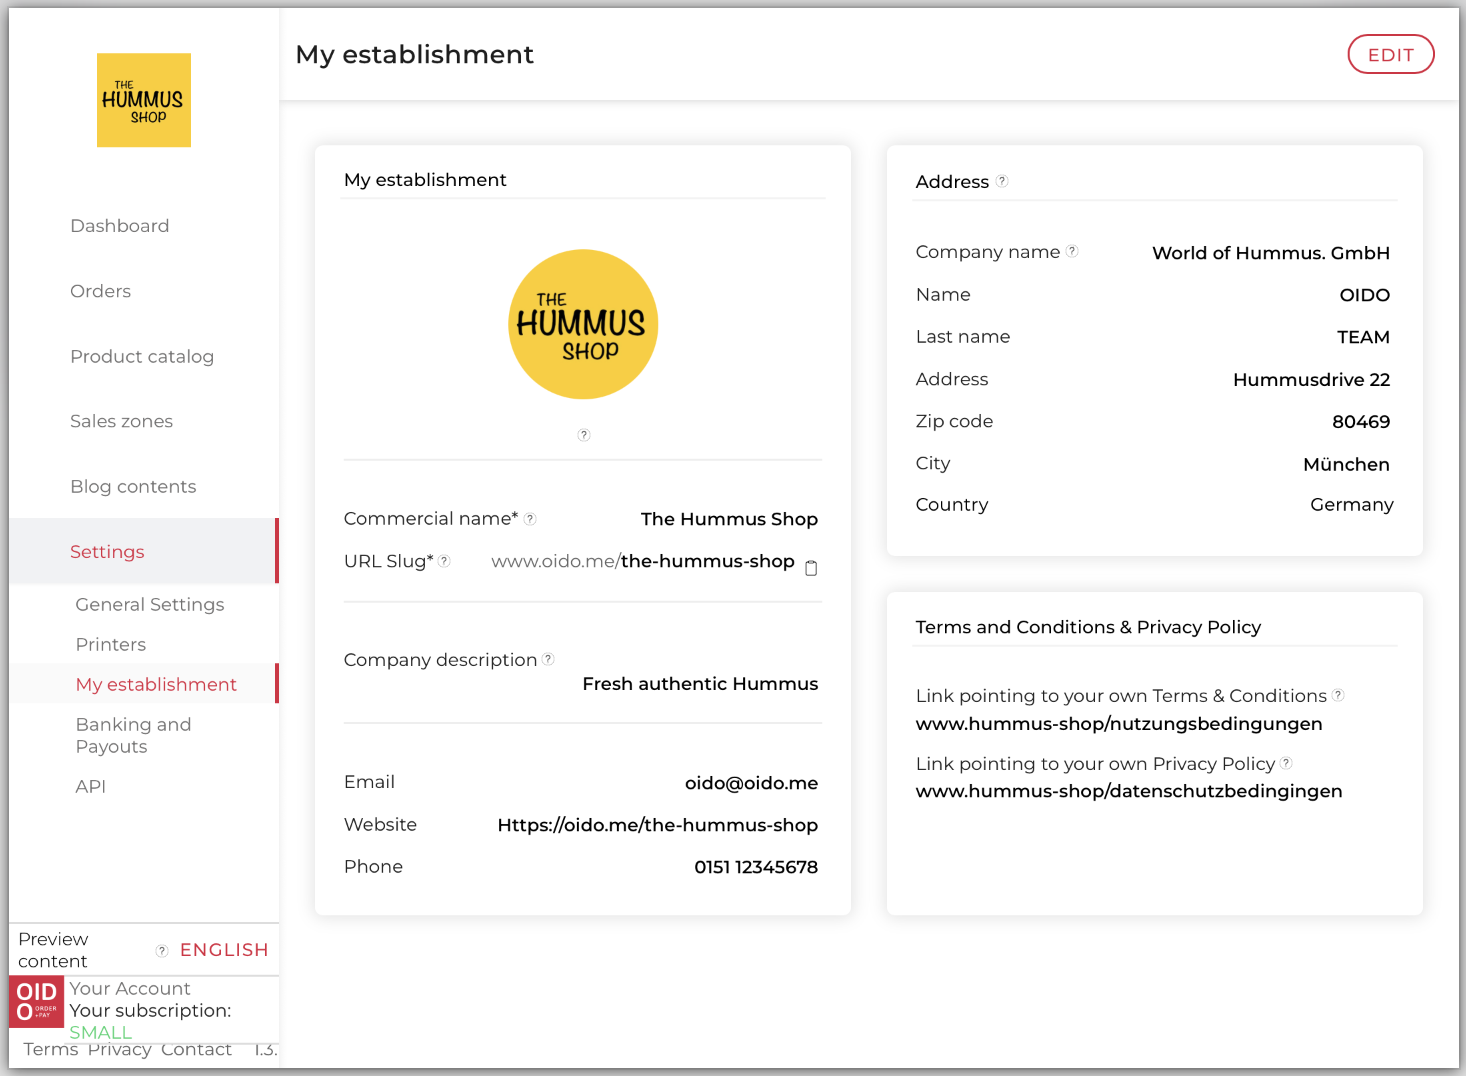Select the Printers settings submenu
The width and height of the screenshot is (1466, 1076).
pos(111,644)
